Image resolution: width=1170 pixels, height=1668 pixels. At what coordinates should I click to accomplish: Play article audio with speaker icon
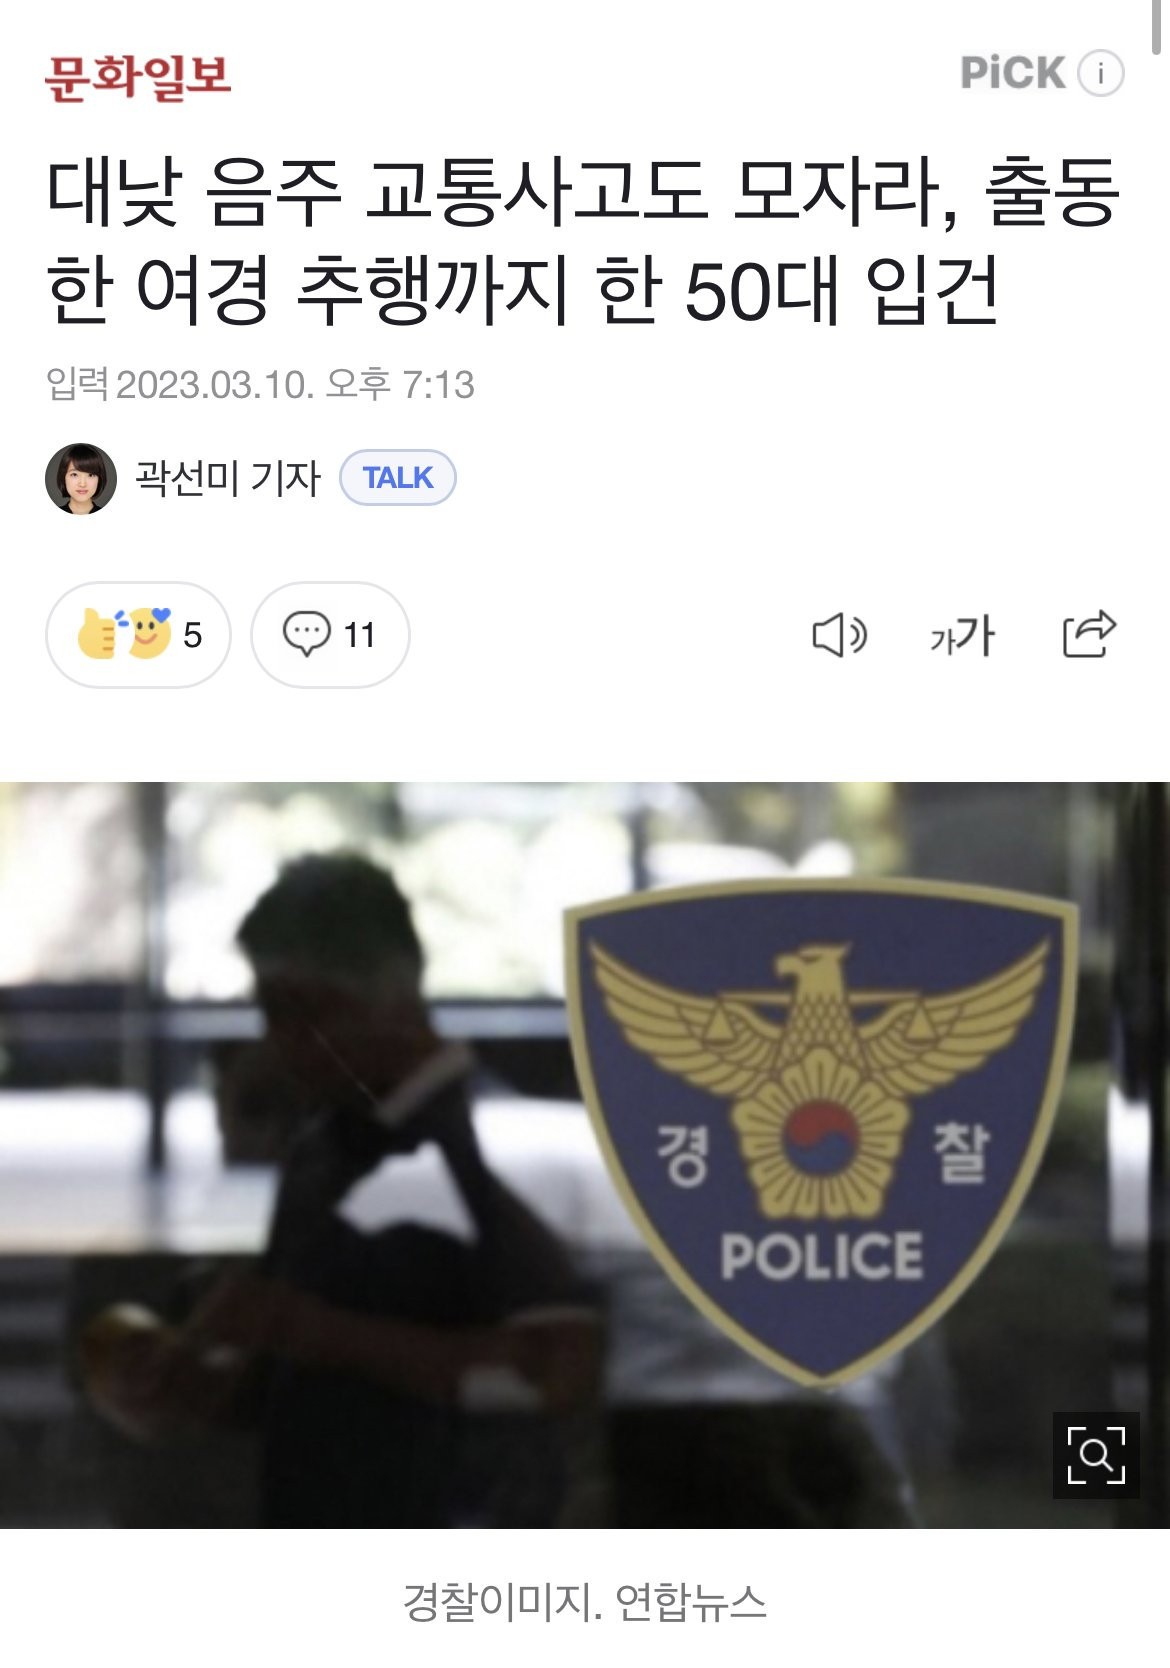tap(839, 635)
